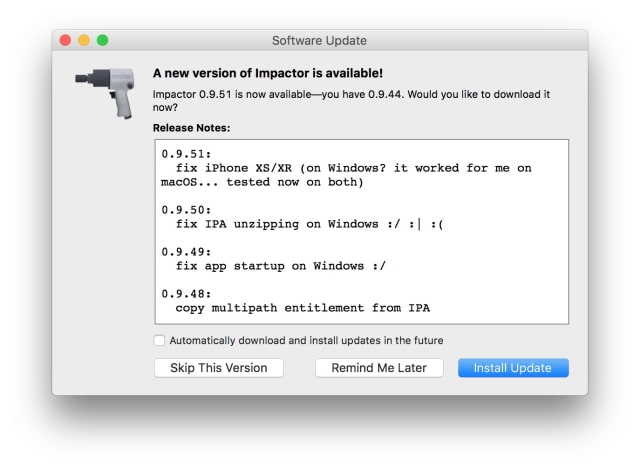Image resolution: width=640 pixels, height=470 pixels.
Task: Click the 'Release Notes:' label
Action: point(191,128)
